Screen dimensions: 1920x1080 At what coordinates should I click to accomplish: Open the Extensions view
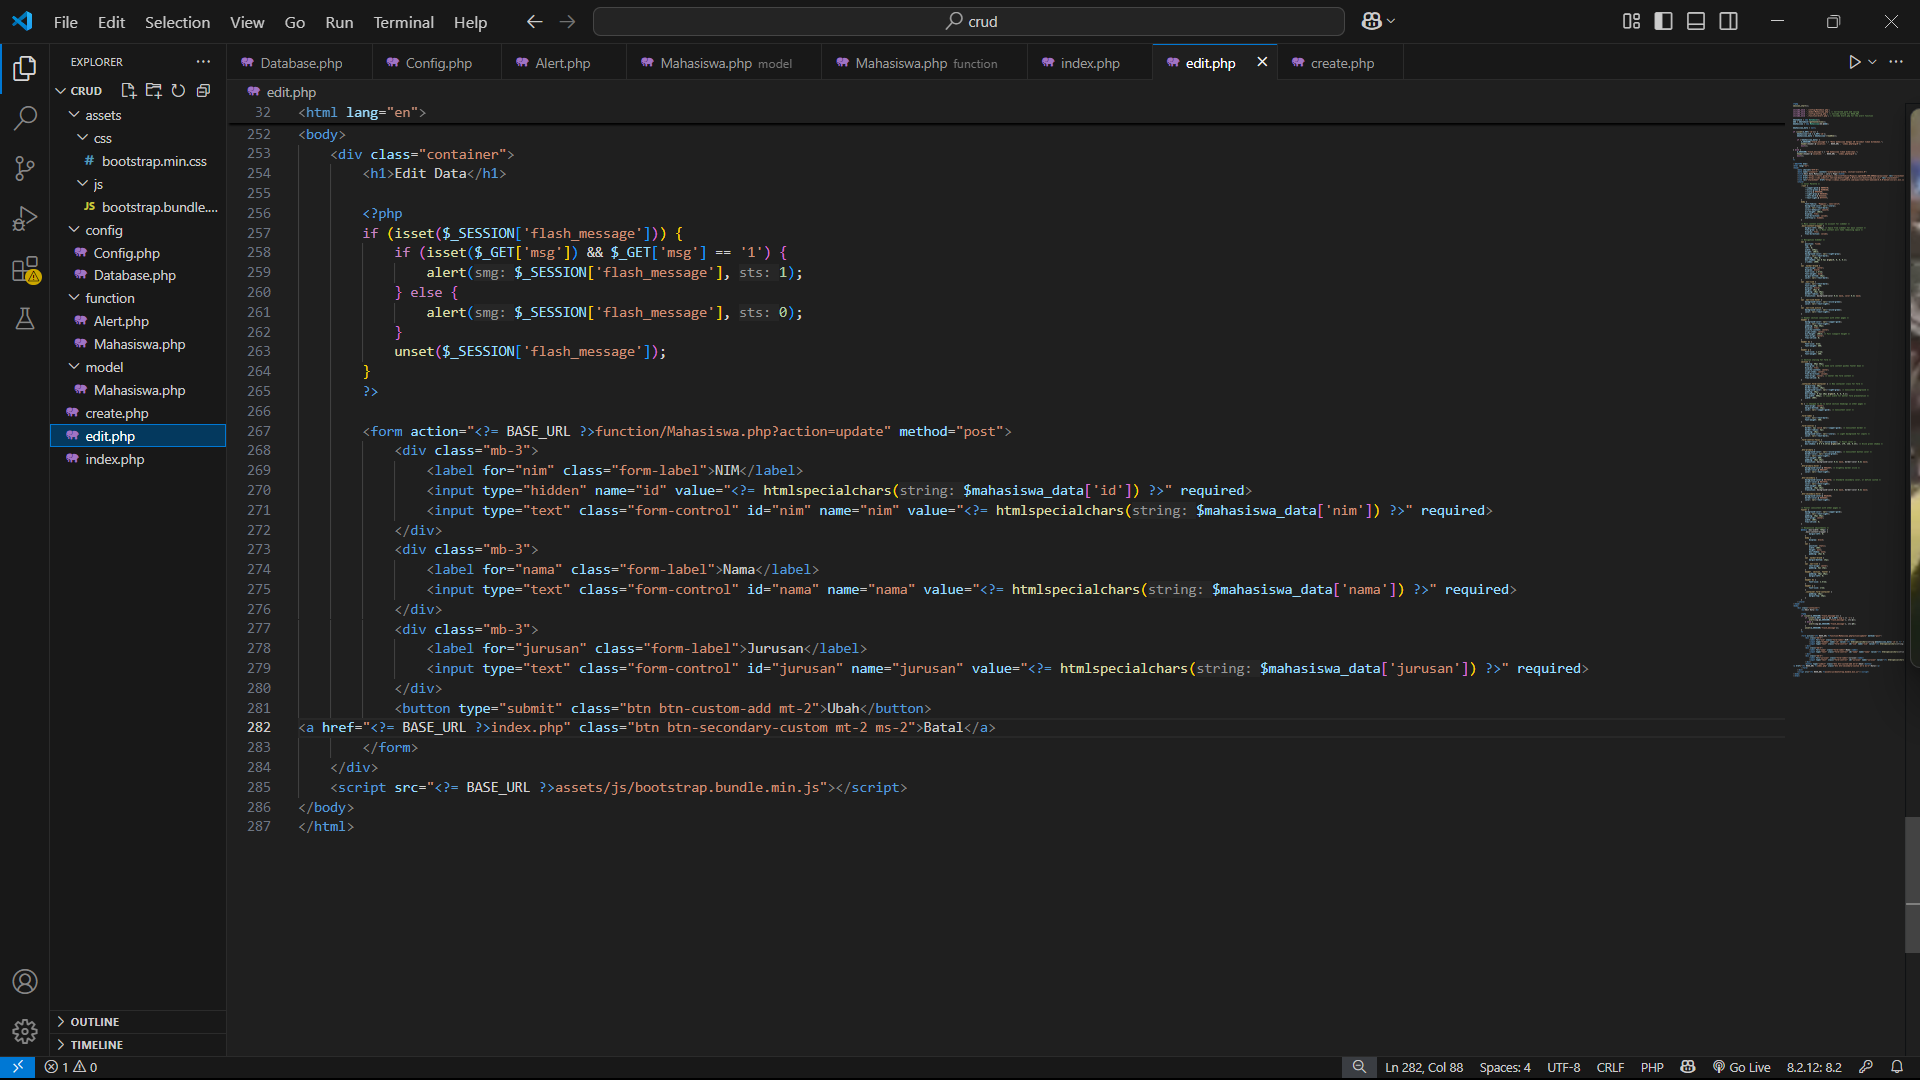(25, 269)
